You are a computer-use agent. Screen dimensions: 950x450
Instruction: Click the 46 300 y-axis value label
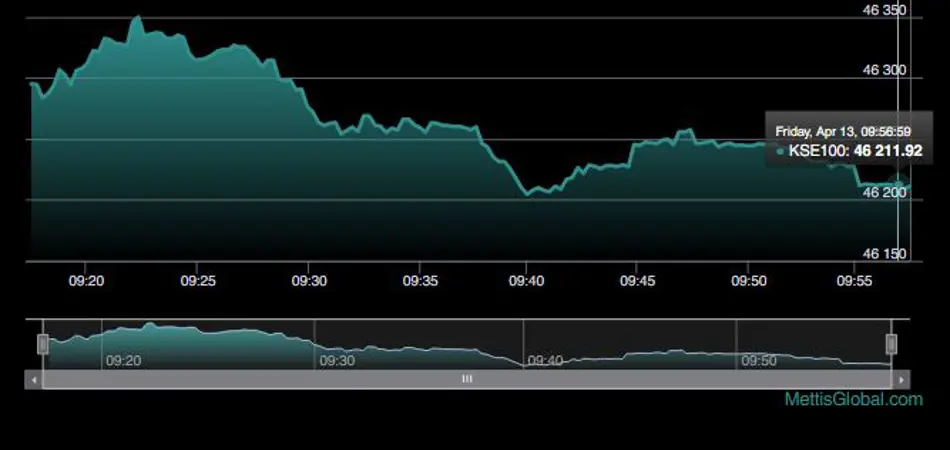click(x=884, y=71)
